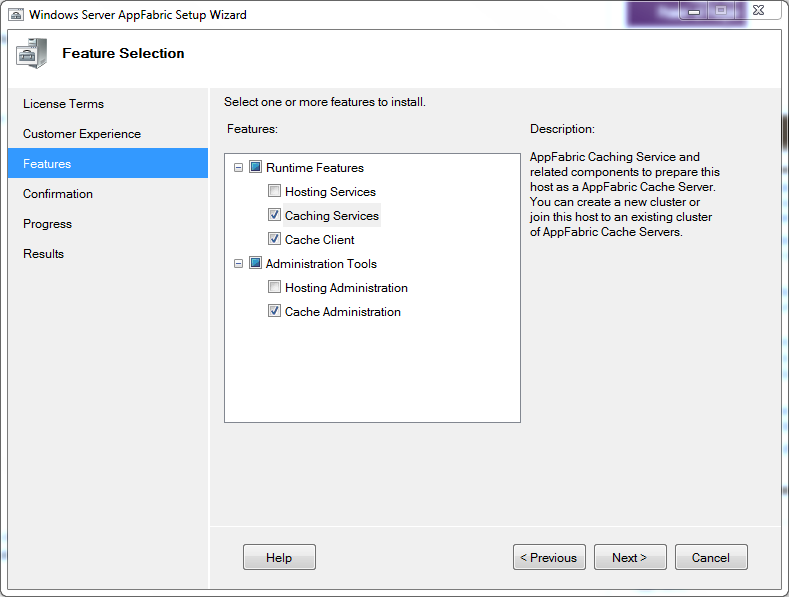This screenshot has height=597, width=789.
Task: Select the Features step in sidebar
Action: click(108, 163)
